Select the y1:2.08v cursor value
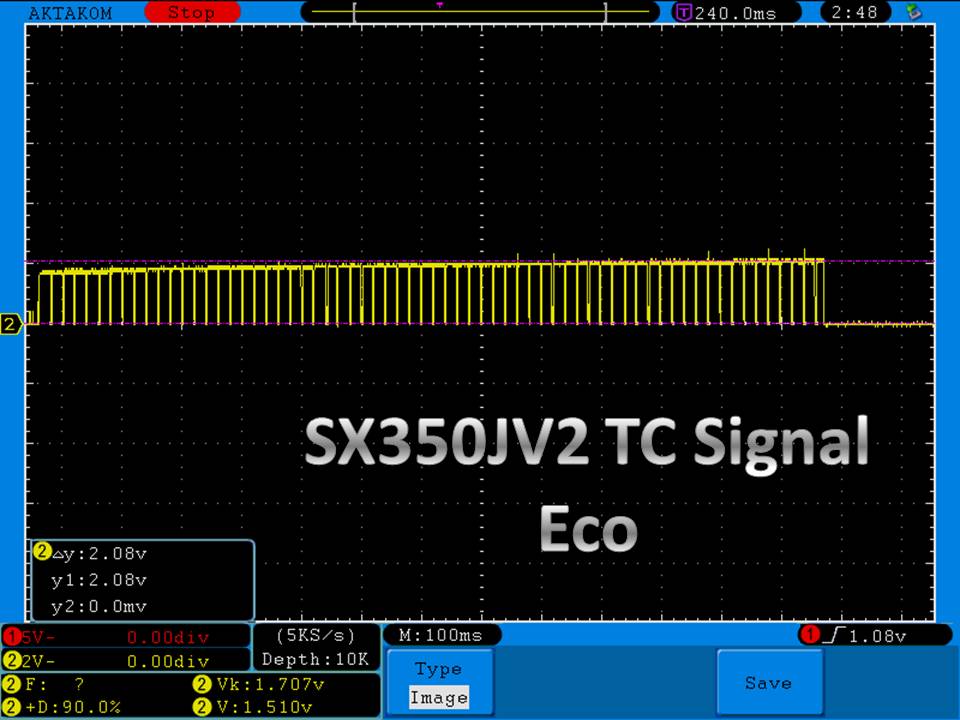The height and width of the screenshot is (720, 960). (98, 580)
